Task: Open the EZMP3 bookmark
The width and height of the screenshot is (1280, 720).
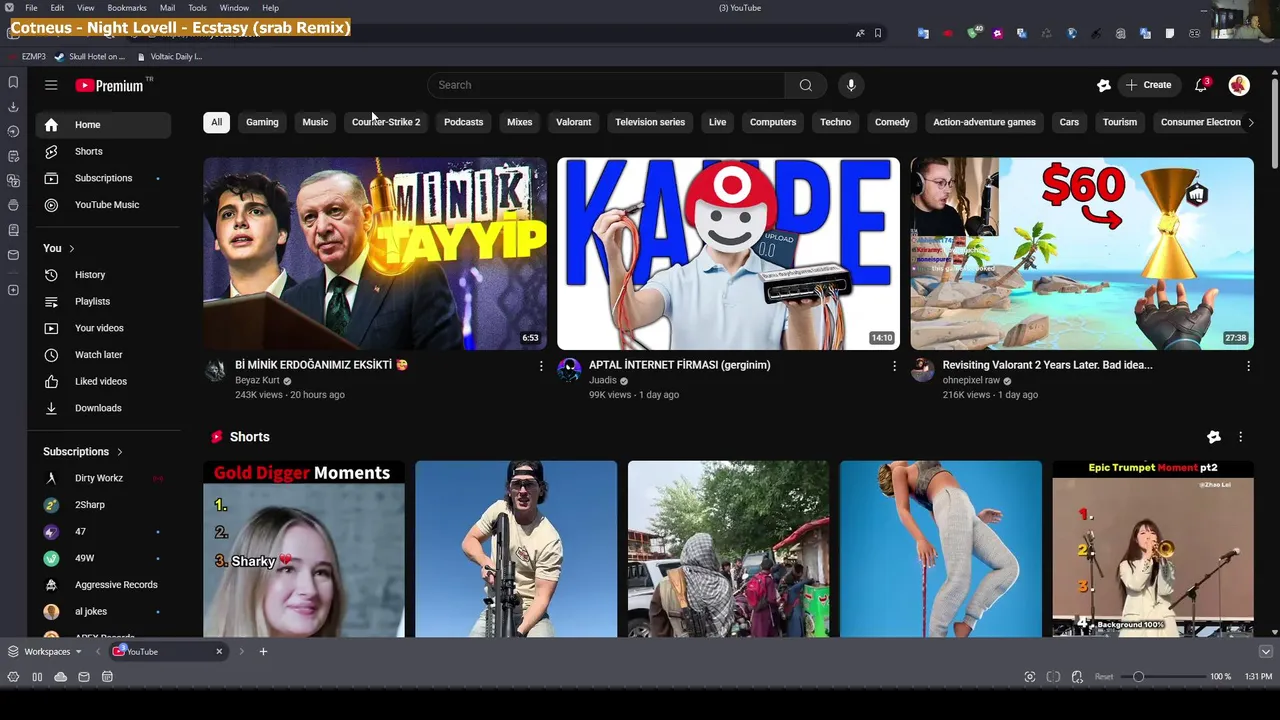Action: pyautogui.click(x=28, y=57)
